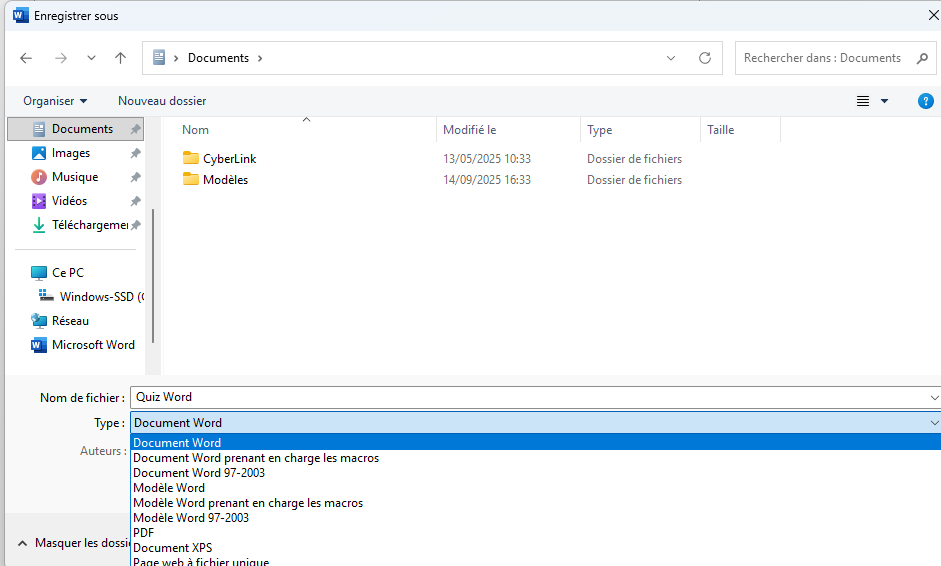The image size is (941, 566).
Task: Choose PDF from the type list
Action: coord(144,533)
